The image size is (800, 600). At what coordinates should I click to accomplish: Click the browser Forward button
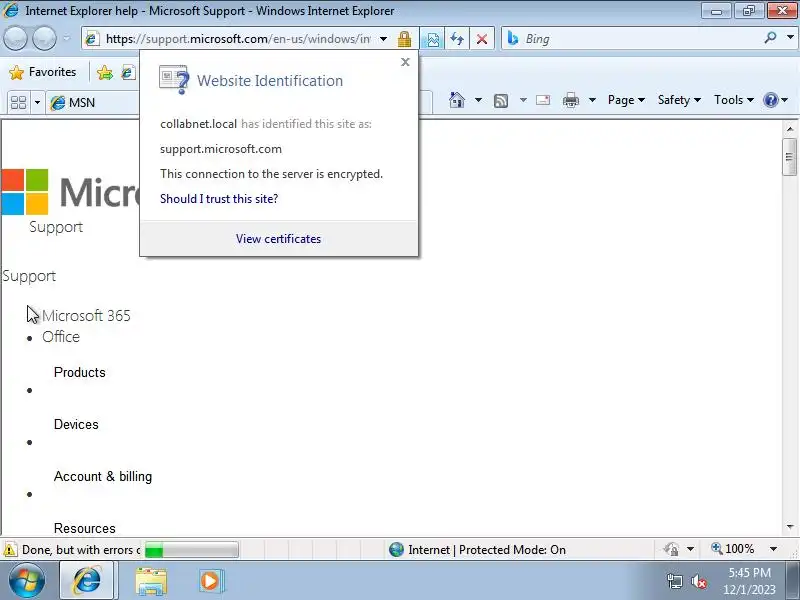[x=44, y=39]
